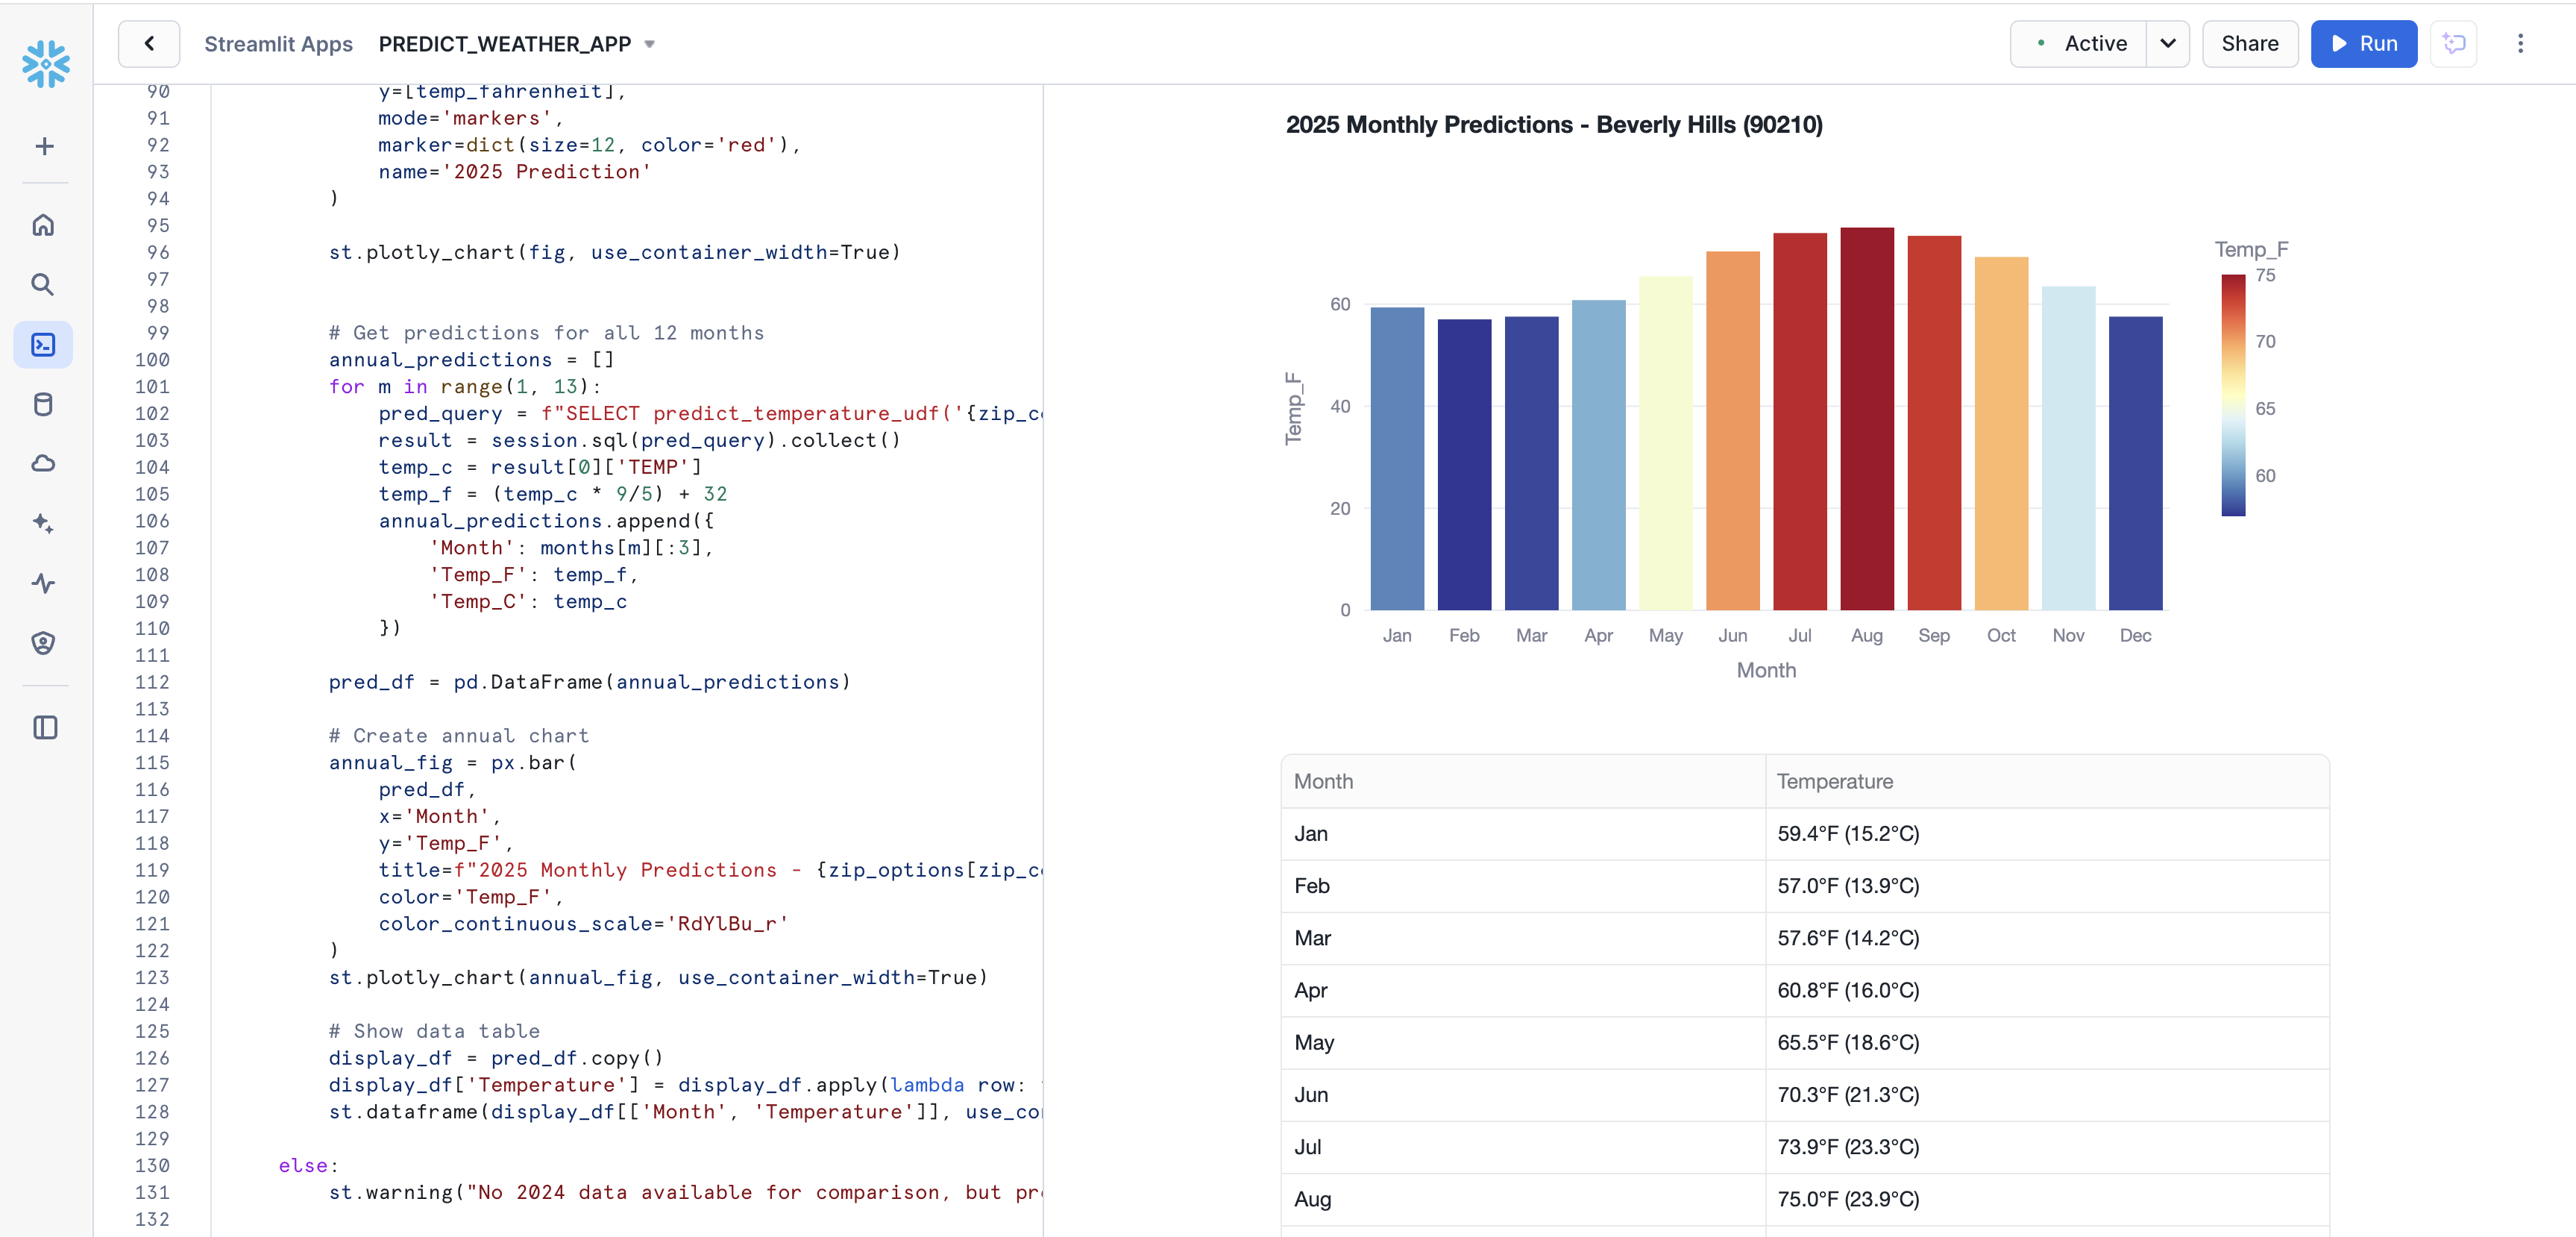The height and width of the screenshot is (1237, 2576).
Task: Open the Projects terminal icon
Action: [x=43, y=345]
